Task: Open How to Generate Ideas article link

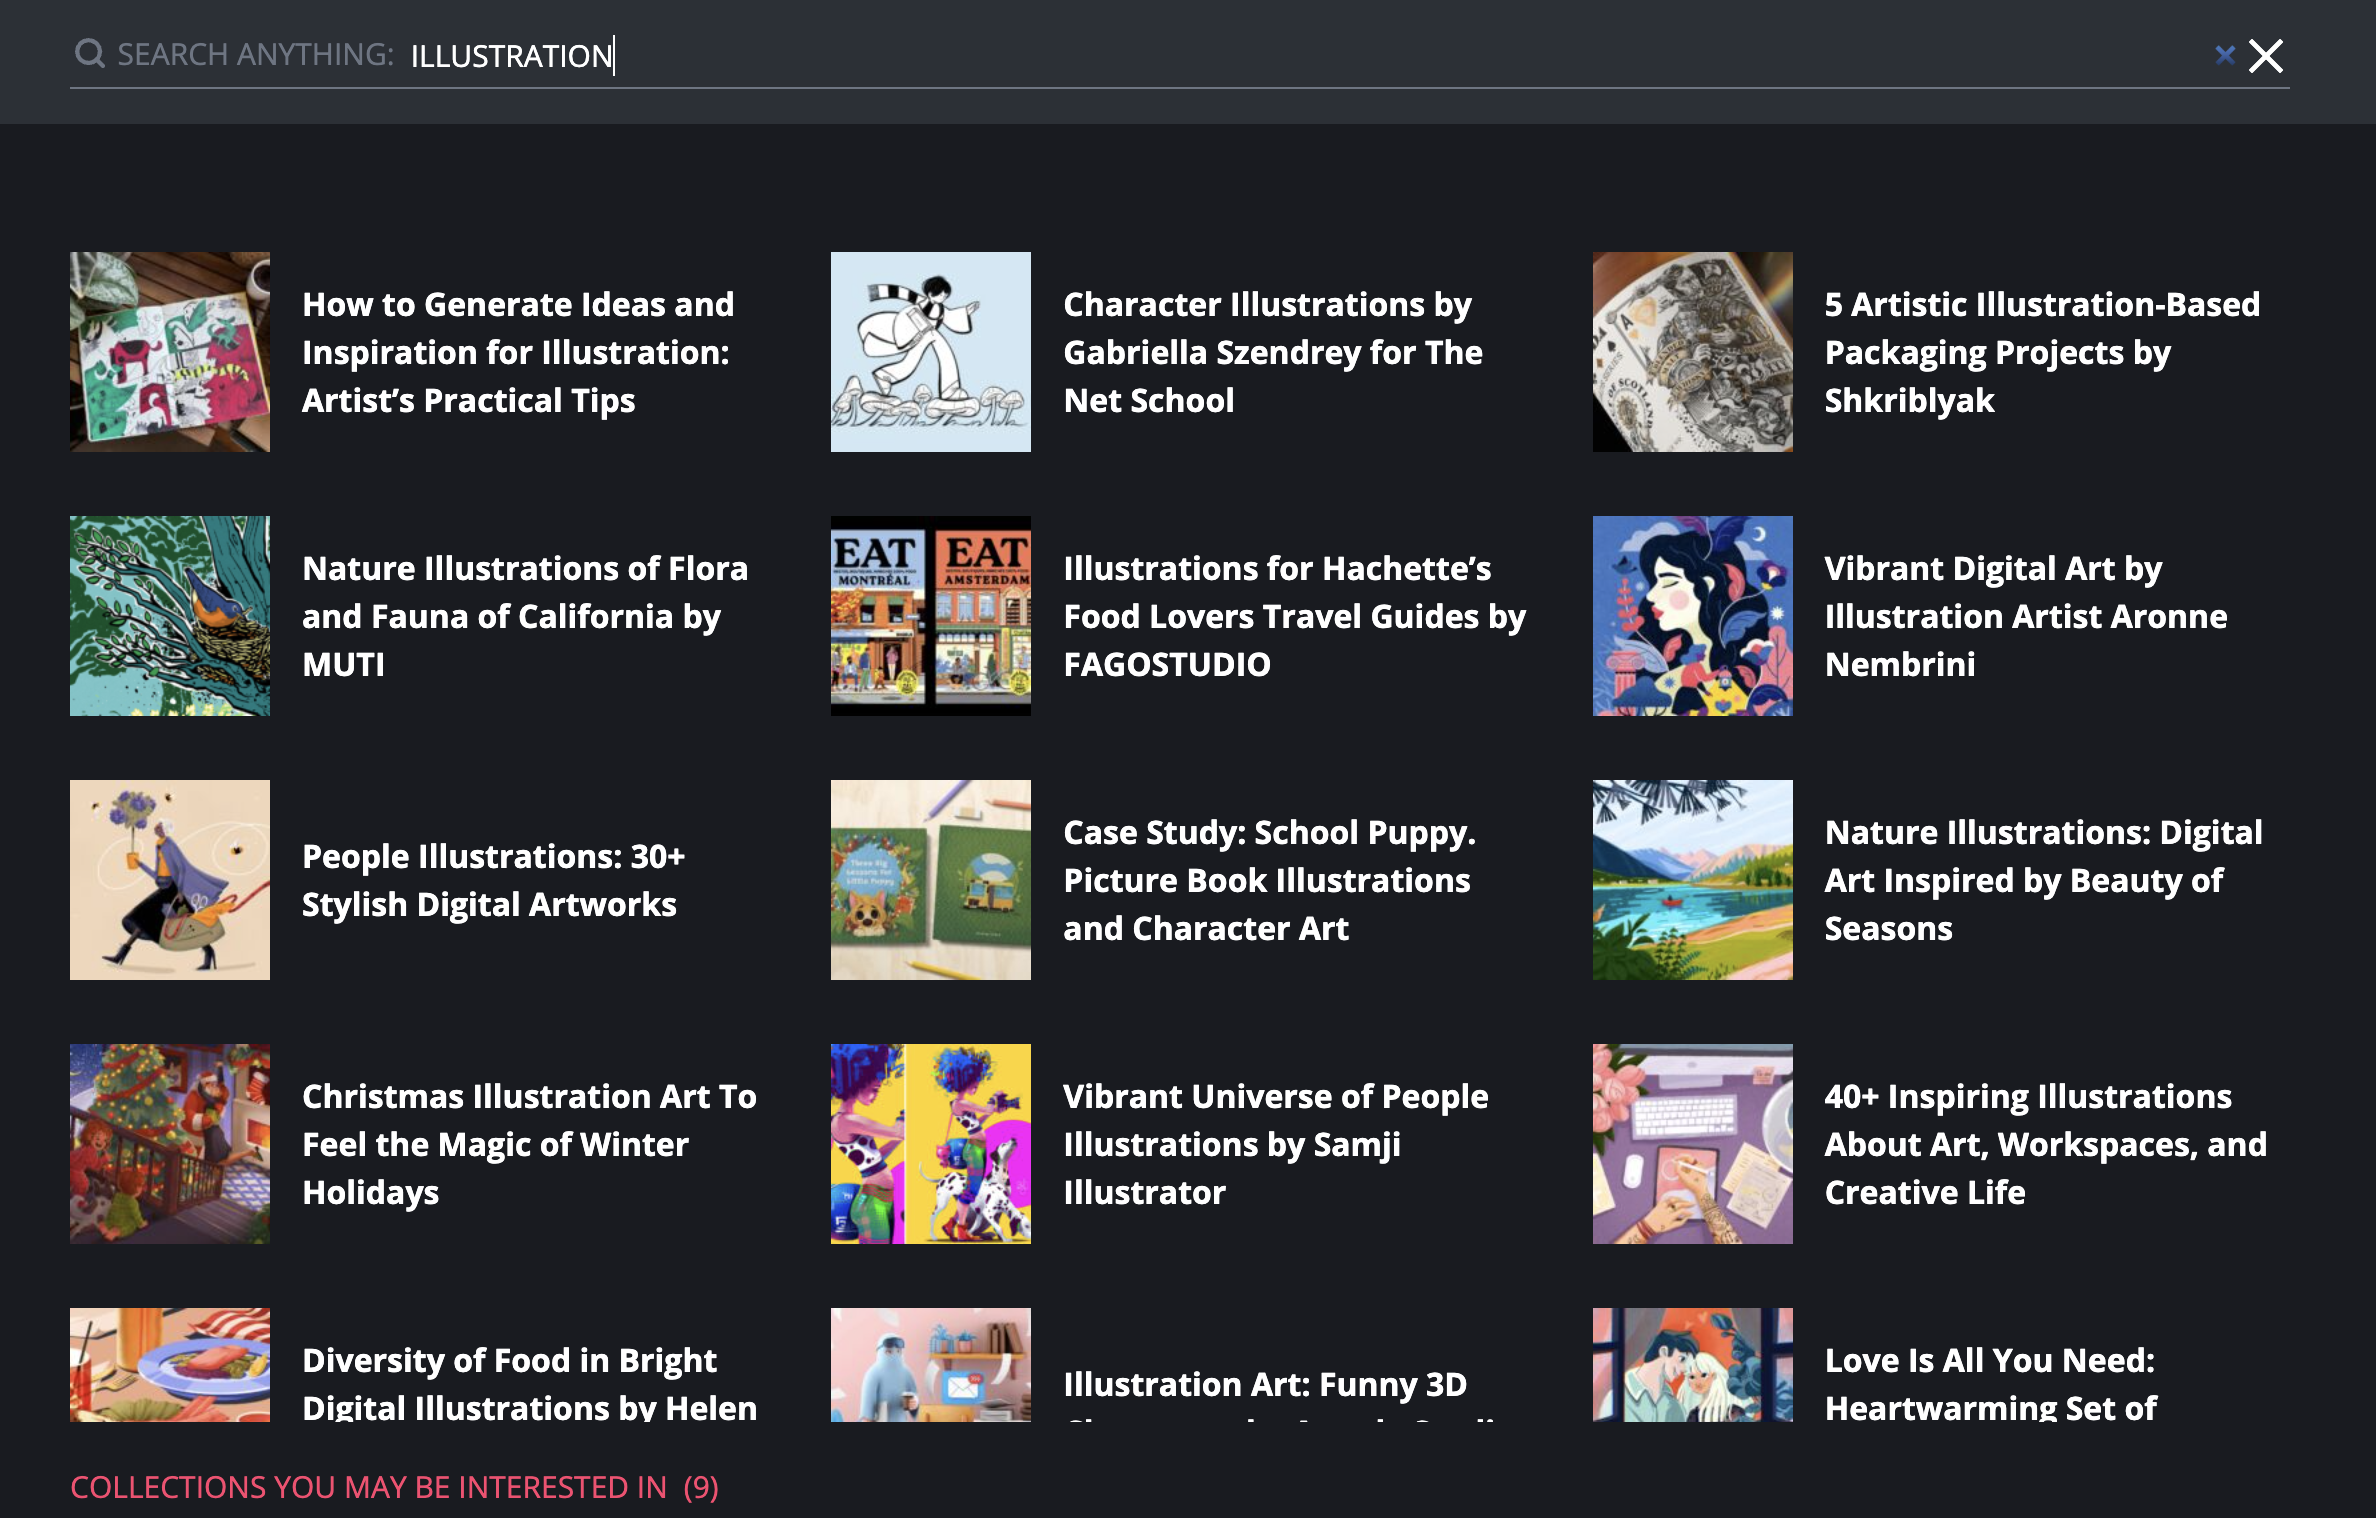Action: (518, 352)
